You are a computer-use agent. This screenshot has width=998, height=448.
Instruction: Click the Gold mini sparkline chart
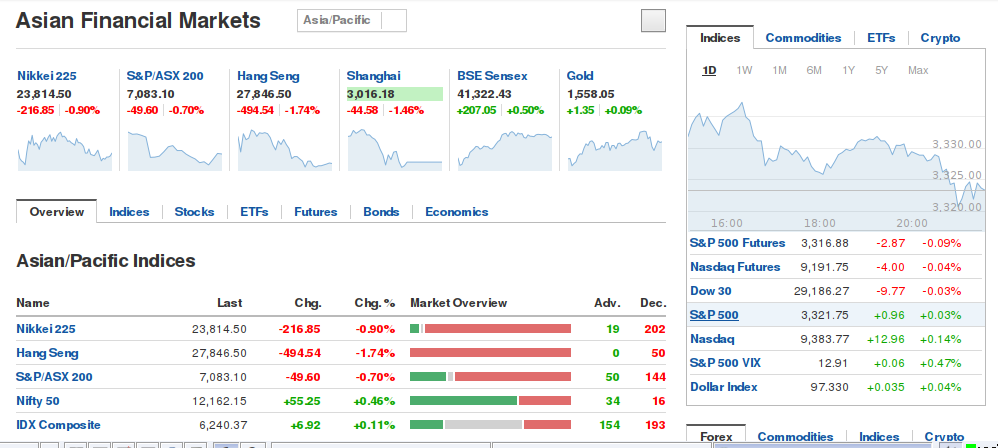coord(614,151)
